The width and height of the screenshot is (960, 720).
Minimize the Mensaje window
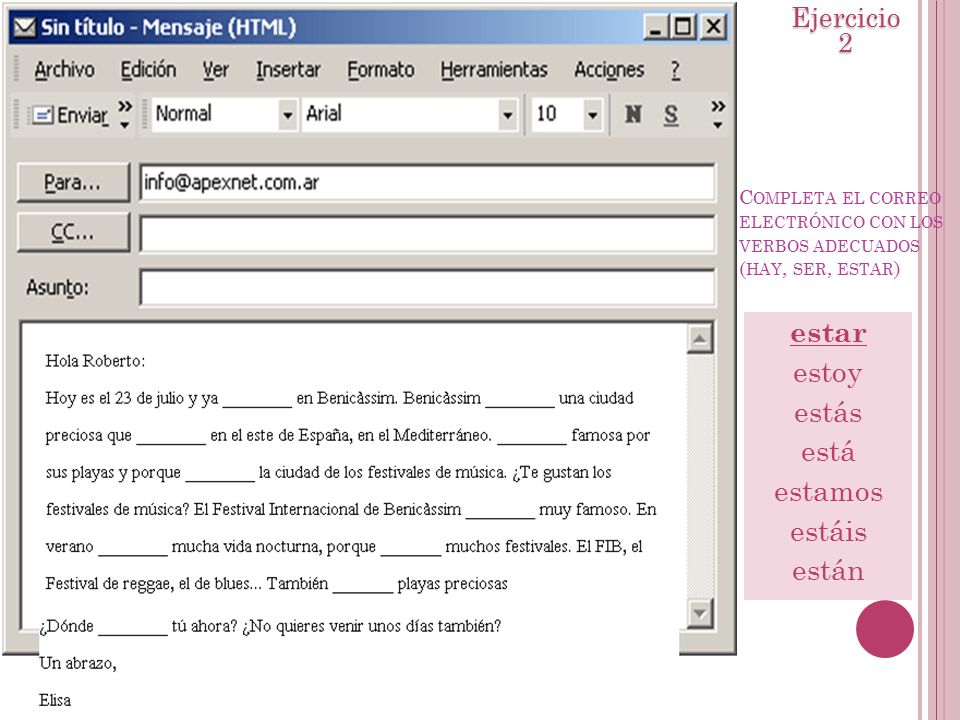pos(655,27)
